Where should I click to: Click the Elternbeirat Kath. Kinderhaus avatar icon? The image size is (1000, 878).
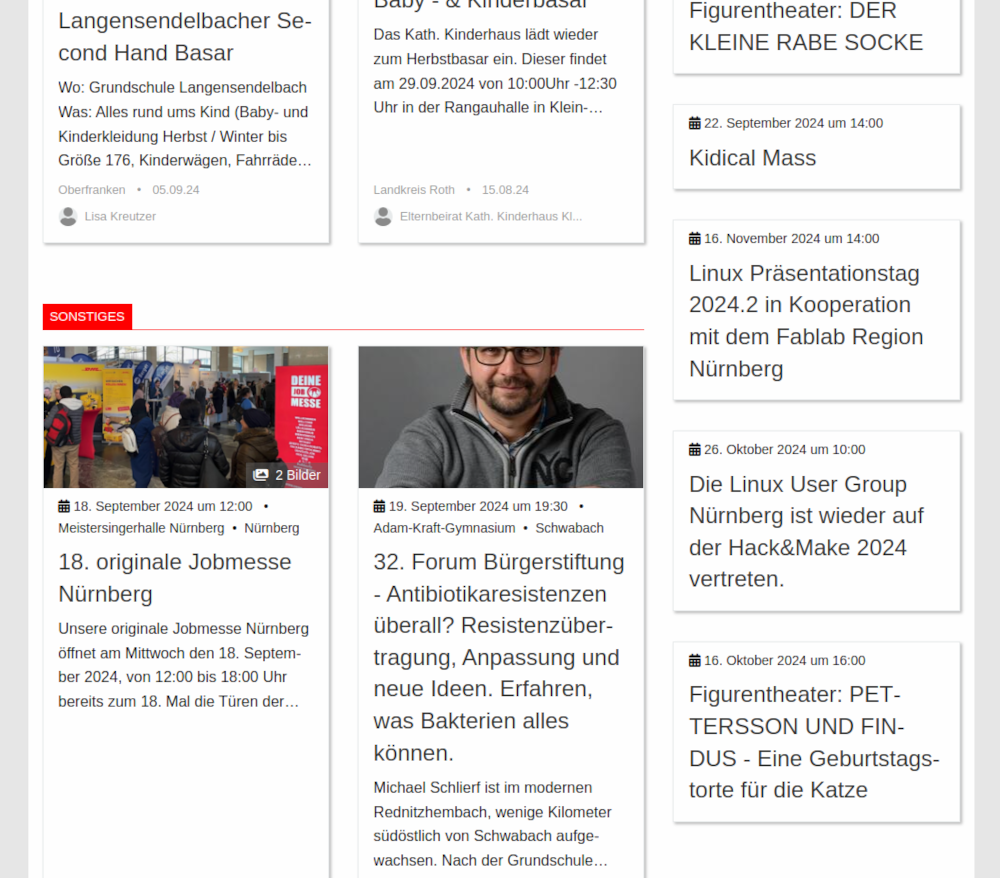[383, 217]
